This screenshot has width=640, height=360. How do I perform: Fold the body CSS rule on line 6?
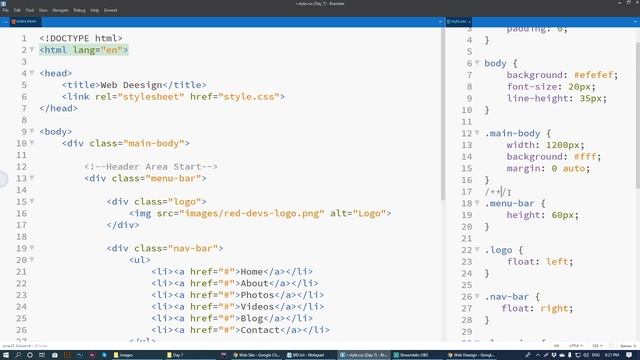(477, 63)
